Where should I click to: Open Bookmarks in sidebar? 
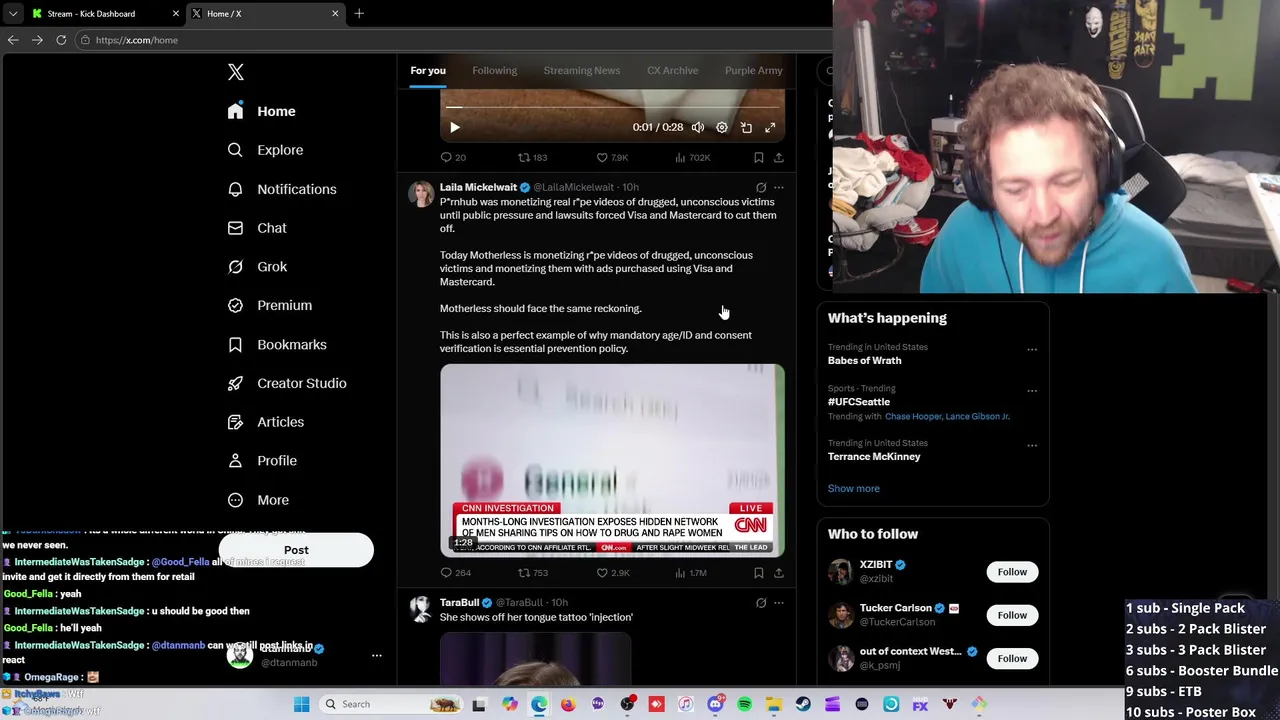pyautogui.click(x=277, y=344)
